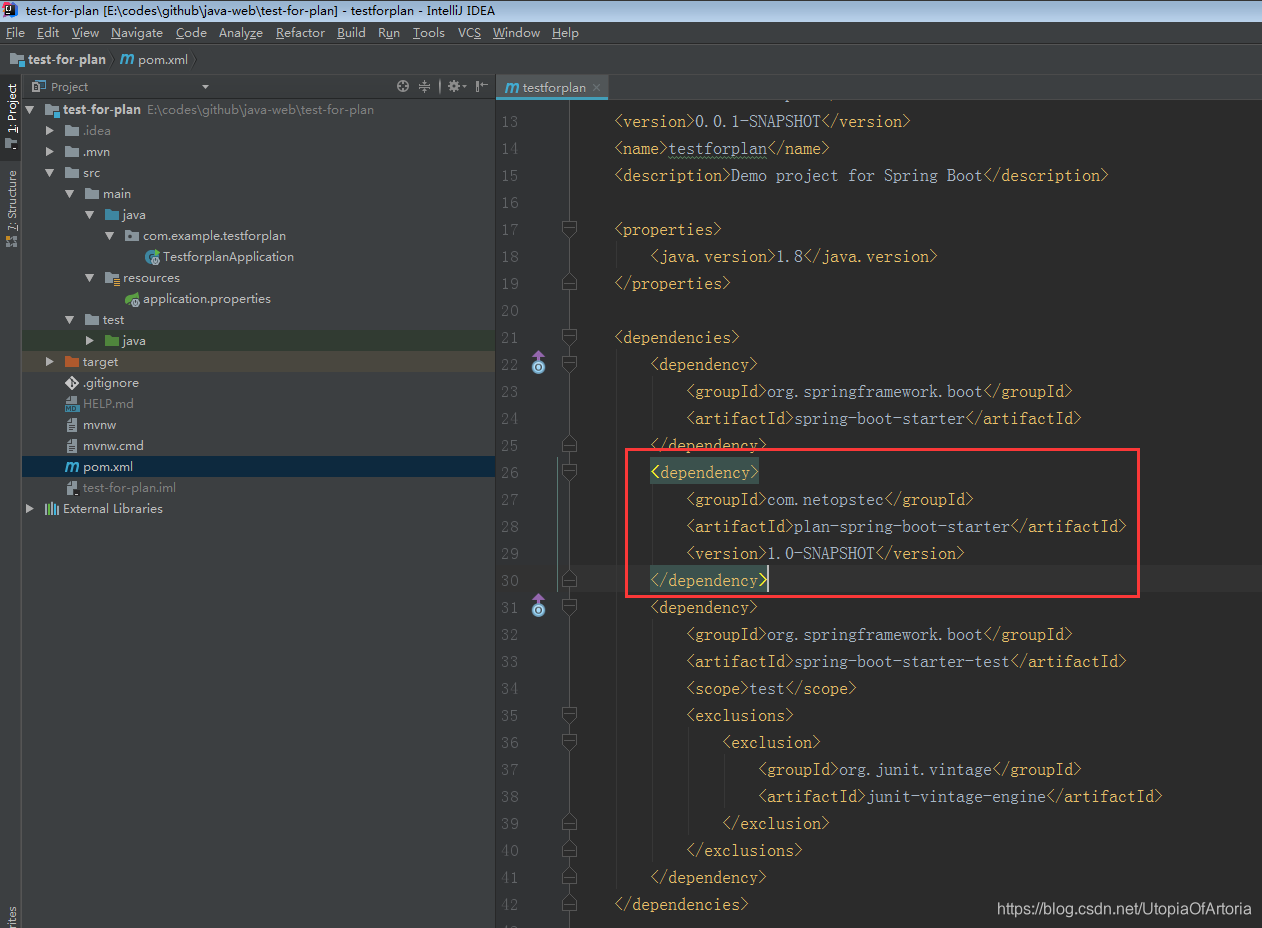Open the VCS menu
1262x928 pixels.
469,33
